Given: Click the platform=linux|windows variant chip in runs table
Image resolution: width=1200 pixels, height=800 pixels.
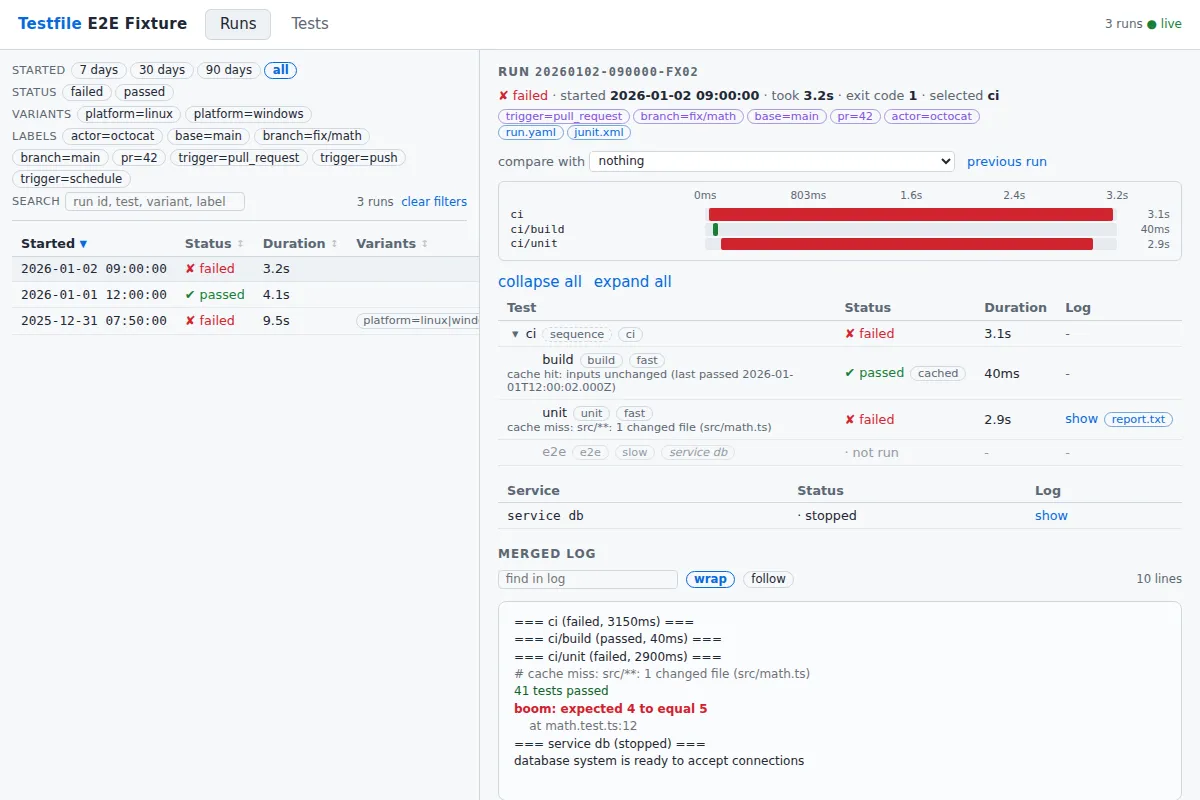Looking at the screenshot, I should [x=418, y=321].
